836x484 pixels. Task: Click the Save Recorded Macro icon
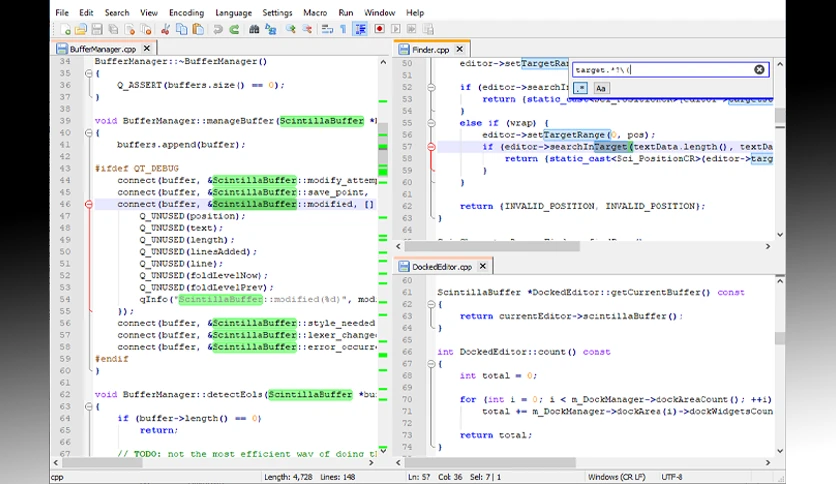428,29
